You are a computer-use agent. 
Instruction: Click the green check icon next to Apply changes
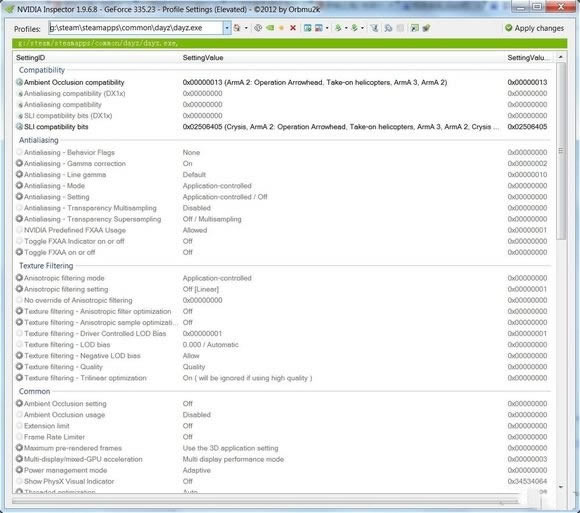(x=509, y=28)
